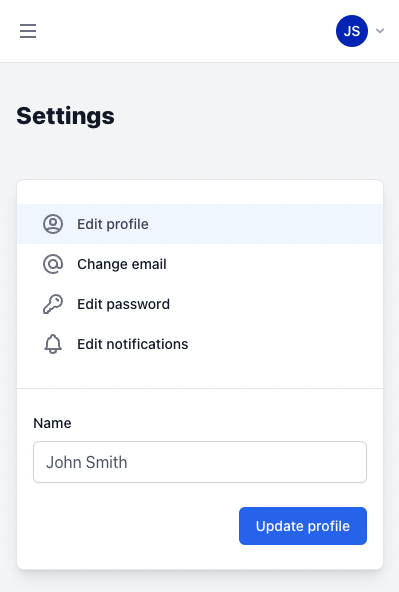Viewport: 399px width, 592px height.
Task: Click the John Smith text in field
Action: (x=86, y=462)
